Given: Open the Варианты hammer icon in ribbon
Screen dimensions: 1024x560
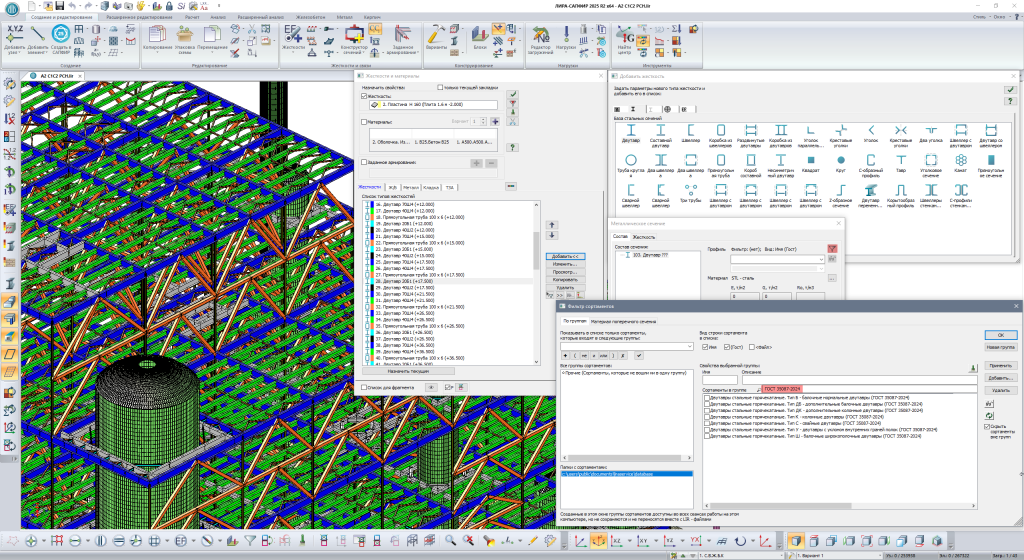Looking at the screenshot, I should pos(436,34).
